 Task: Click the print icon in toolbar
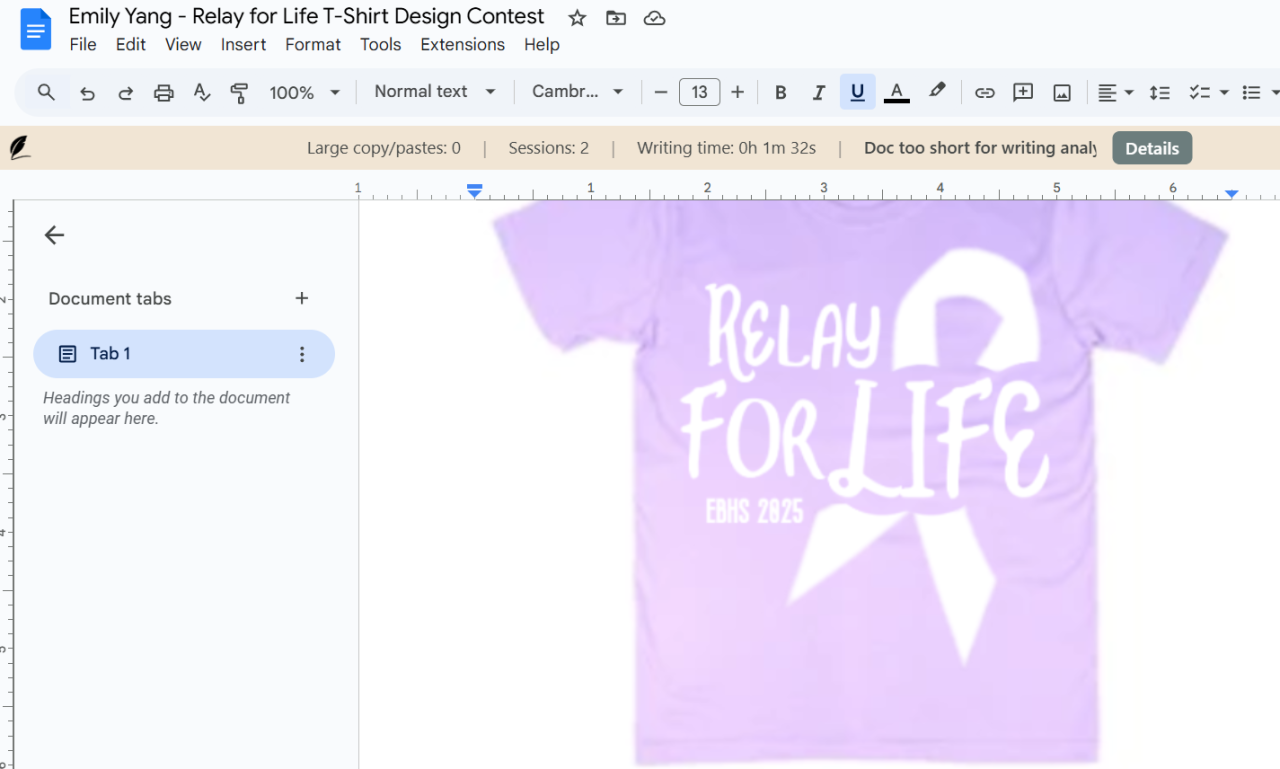pyautogui.click(x=164, y=93)
